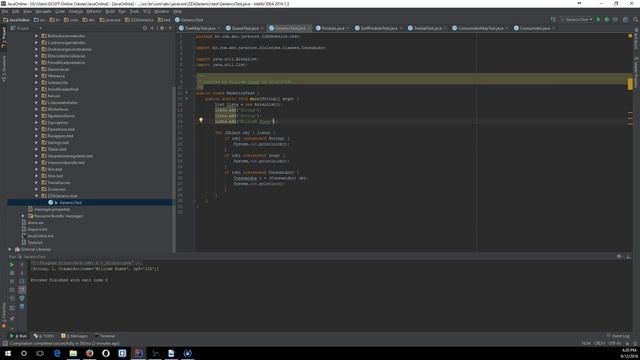
Task: Open the Terminal tool window button
Action: 105,336
